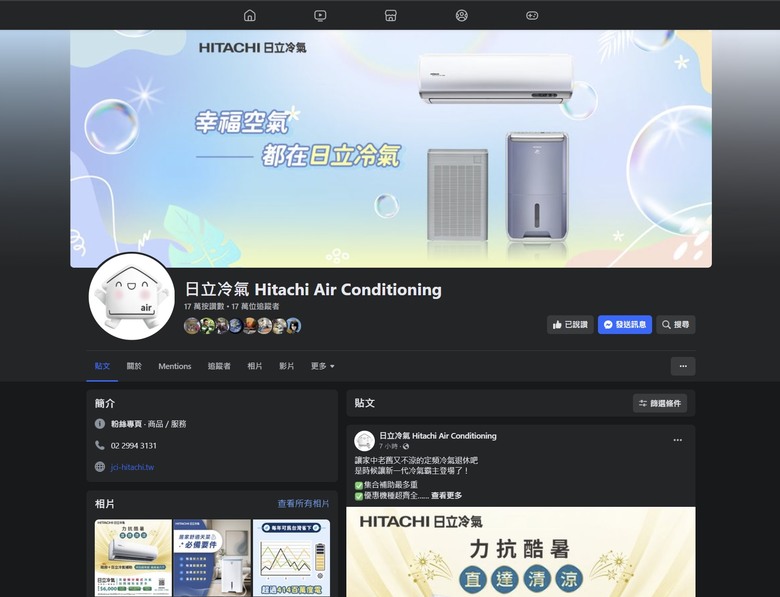Click the post's public audience globe icon
Screen dimensions: 780x597
point(406,447)
